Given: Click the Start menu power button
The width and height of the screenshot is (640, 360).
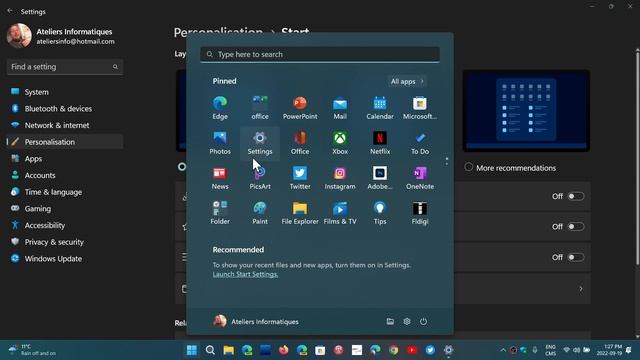Looking at the screenshot, I should pyautogui.click(x=423, y=322).
